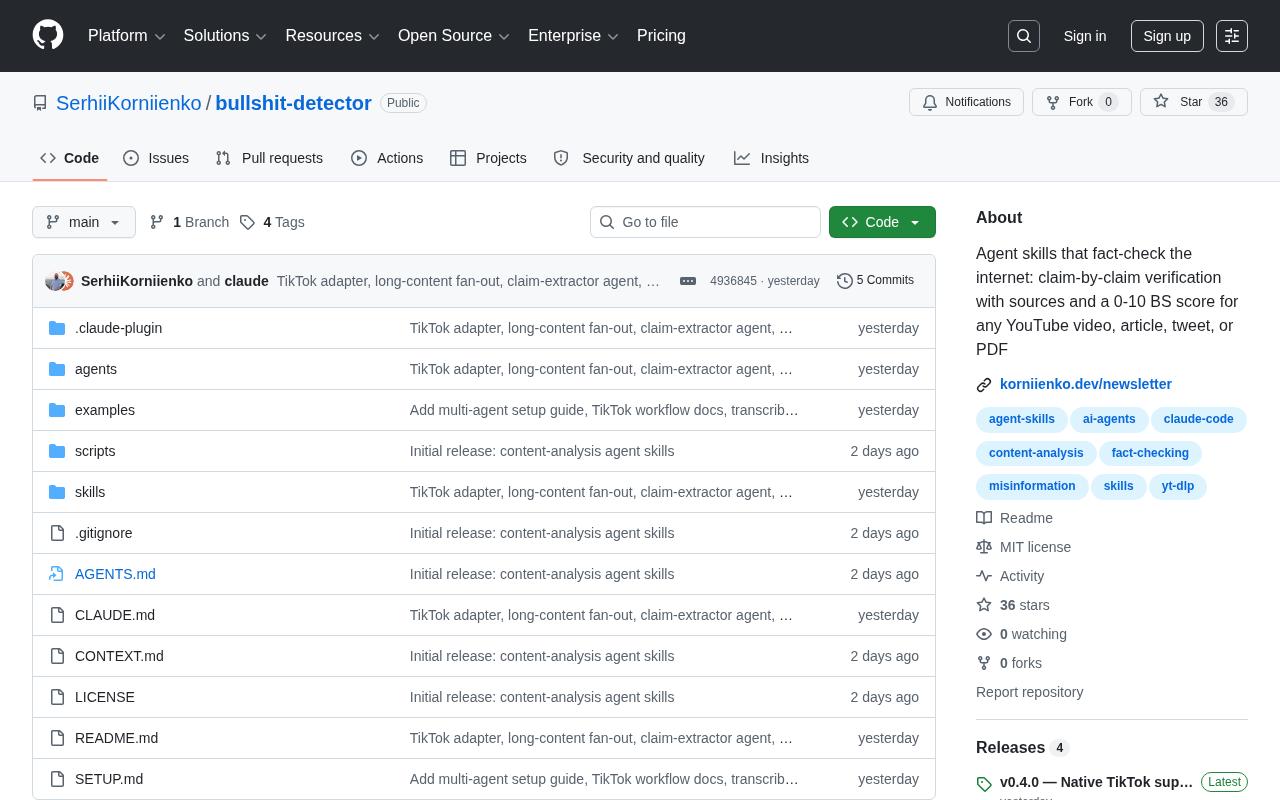The width and height of the screenshot is (1280, 800).
Task: Click the Sign in link
Action: click(x=1085, y=36)
